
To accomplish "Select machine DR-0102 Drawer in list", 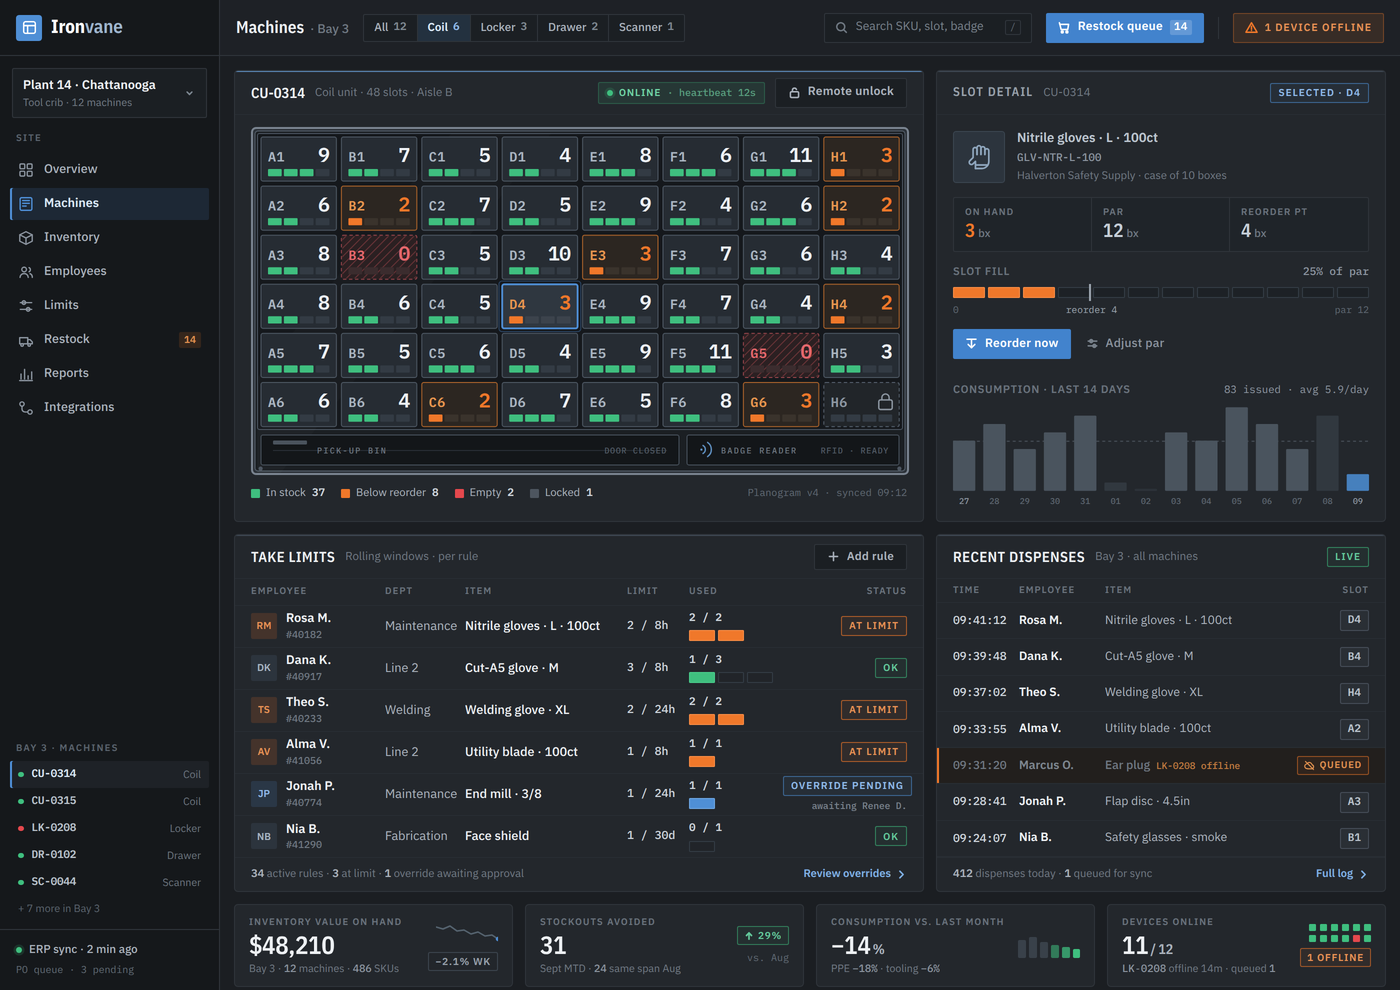I will [x=110, y=855].
